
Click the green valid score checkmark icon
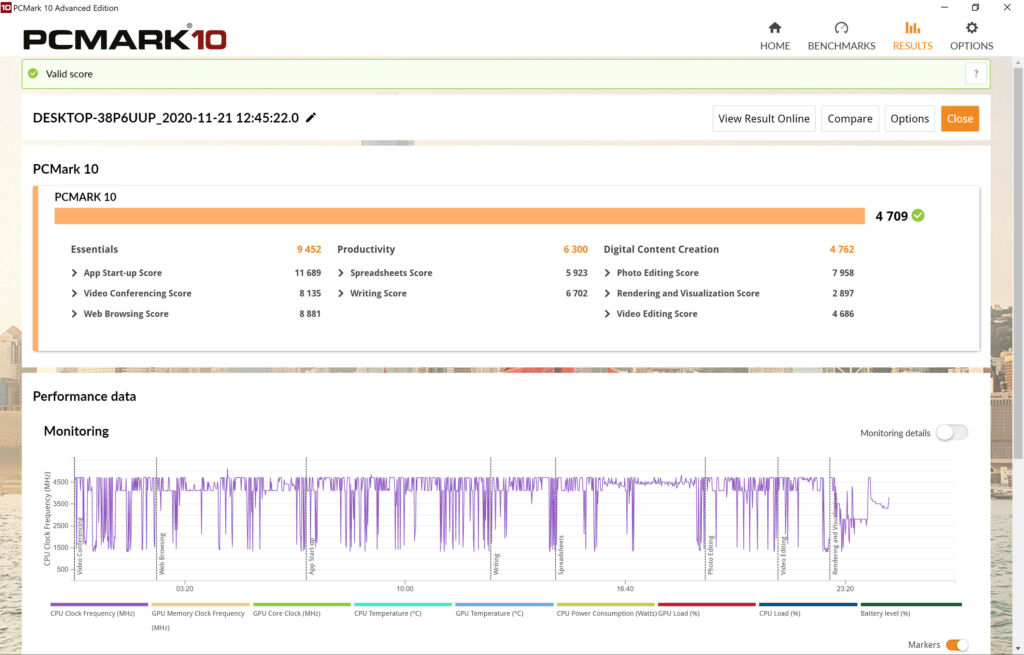point(33,74)
